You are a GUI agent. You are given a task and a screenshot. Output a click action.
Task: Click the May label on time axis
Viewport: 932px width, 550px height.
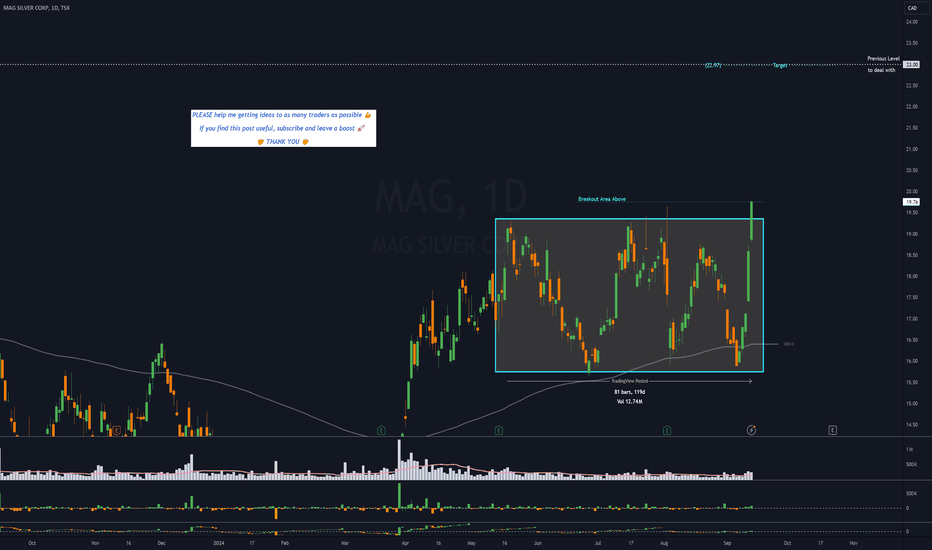[x=471, y=543]
